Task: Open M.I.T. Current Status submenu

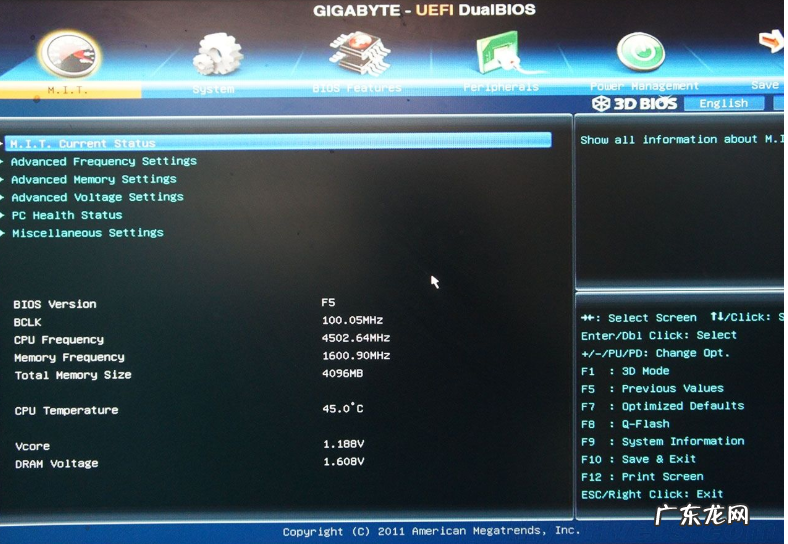Action: click(x=278, y=142)
